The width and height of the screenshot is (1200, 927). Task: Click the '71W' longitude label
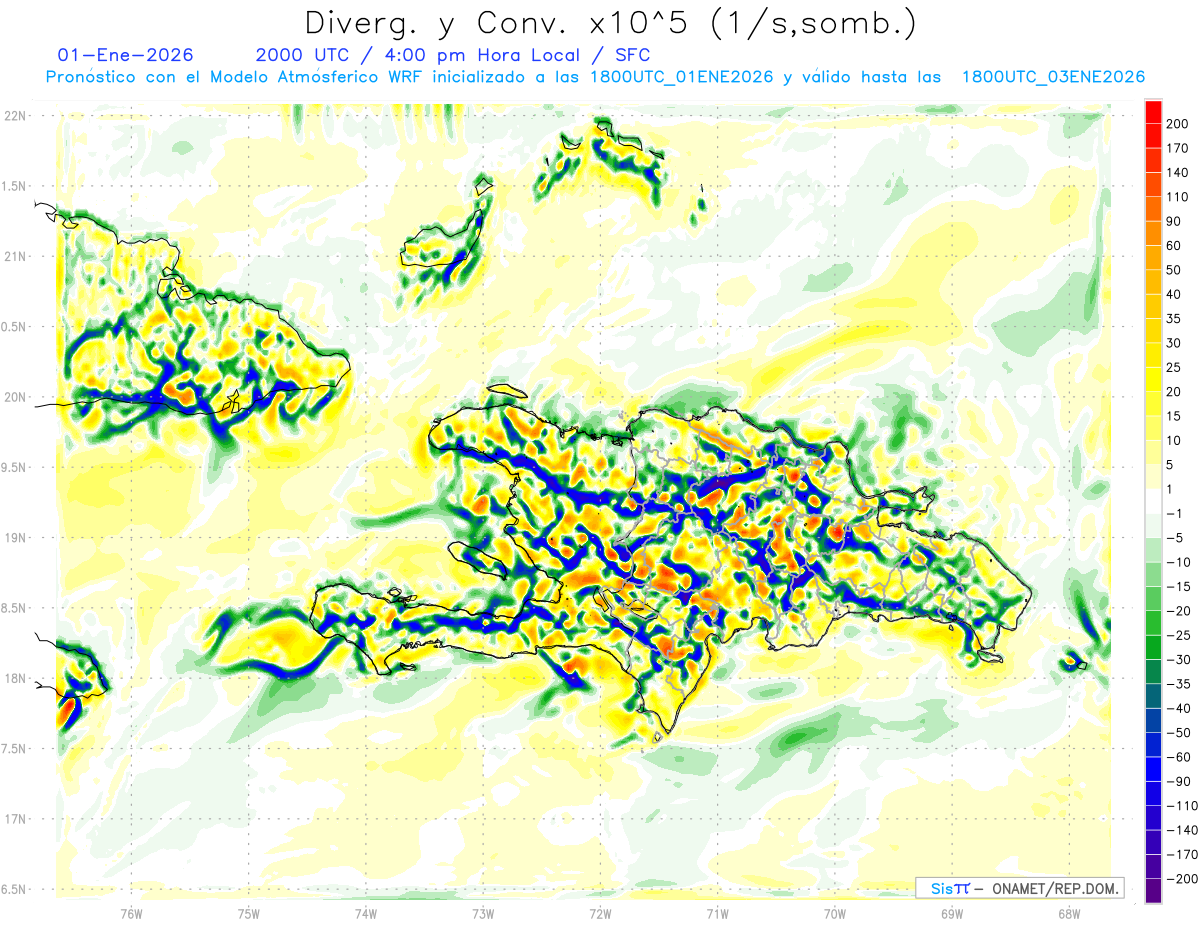pyautogui.click(x=717, y=914)
